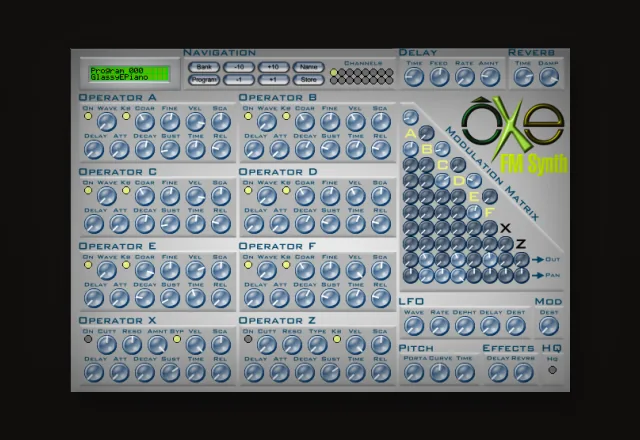640x440 pixels.
Task: Click Operator E Delay knob
Action: 94,298
